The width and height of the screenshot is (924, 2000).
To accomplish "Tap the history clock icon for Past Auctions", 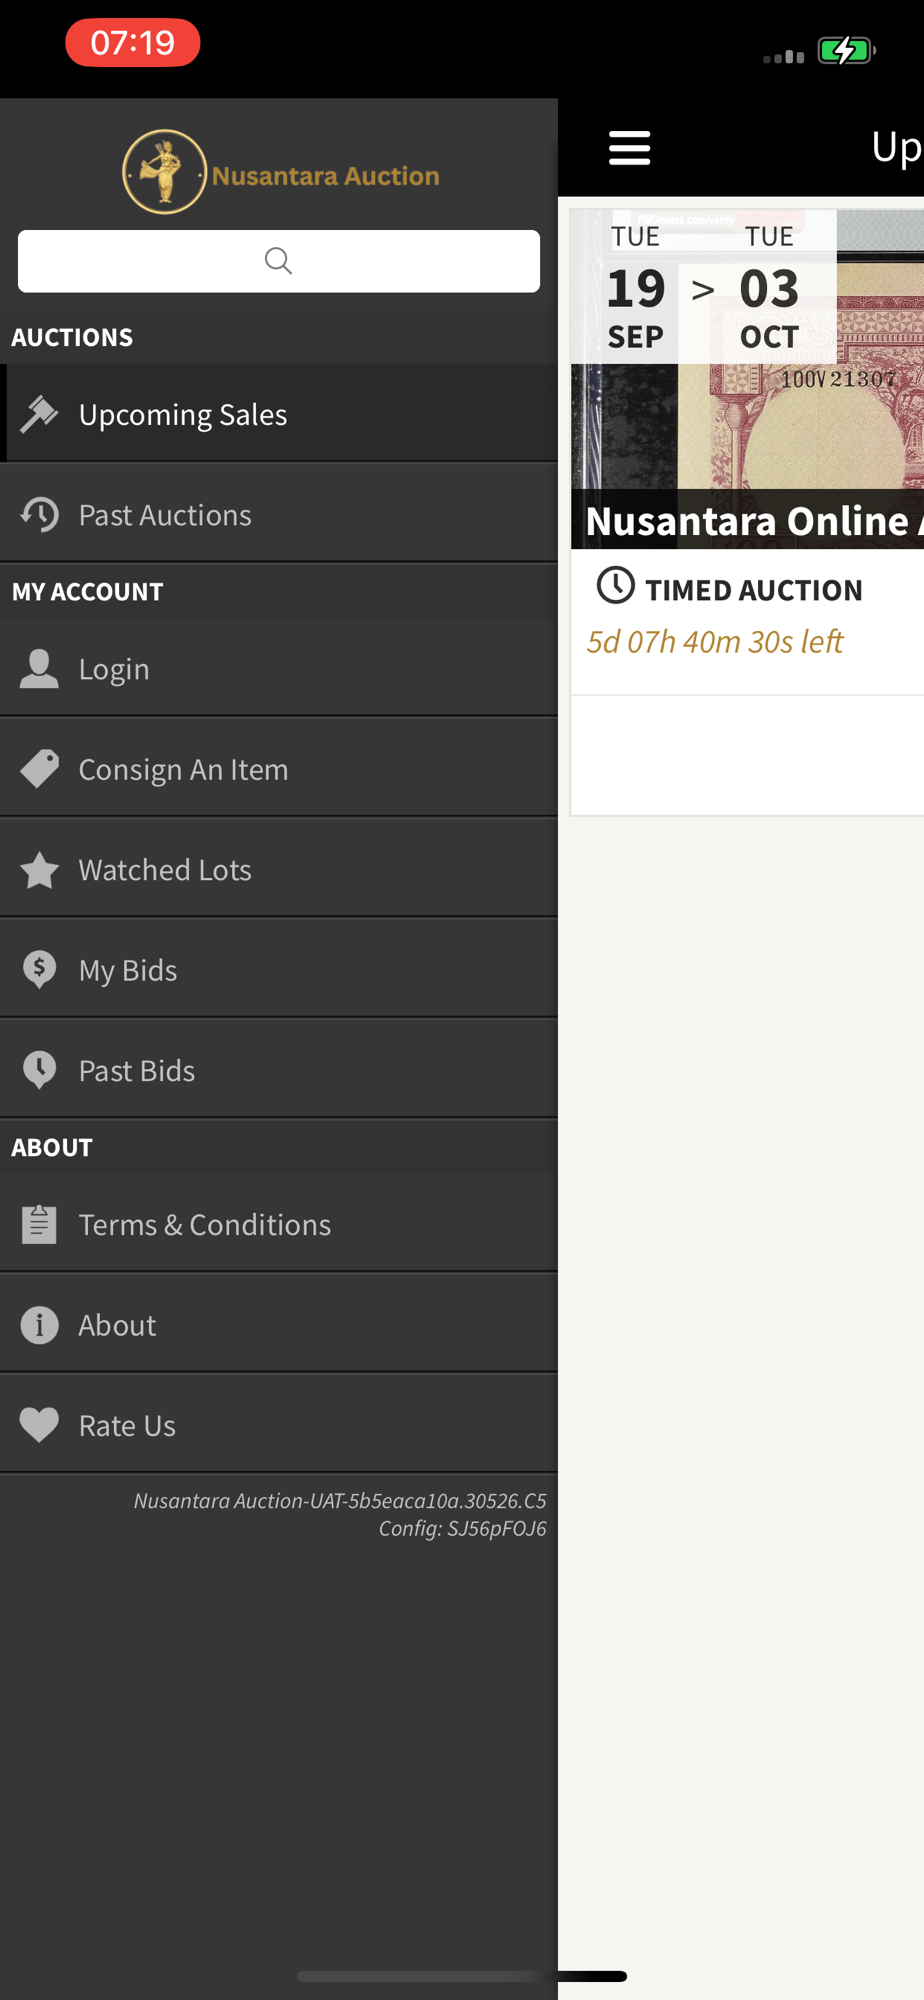I will [x=40, y=514].
